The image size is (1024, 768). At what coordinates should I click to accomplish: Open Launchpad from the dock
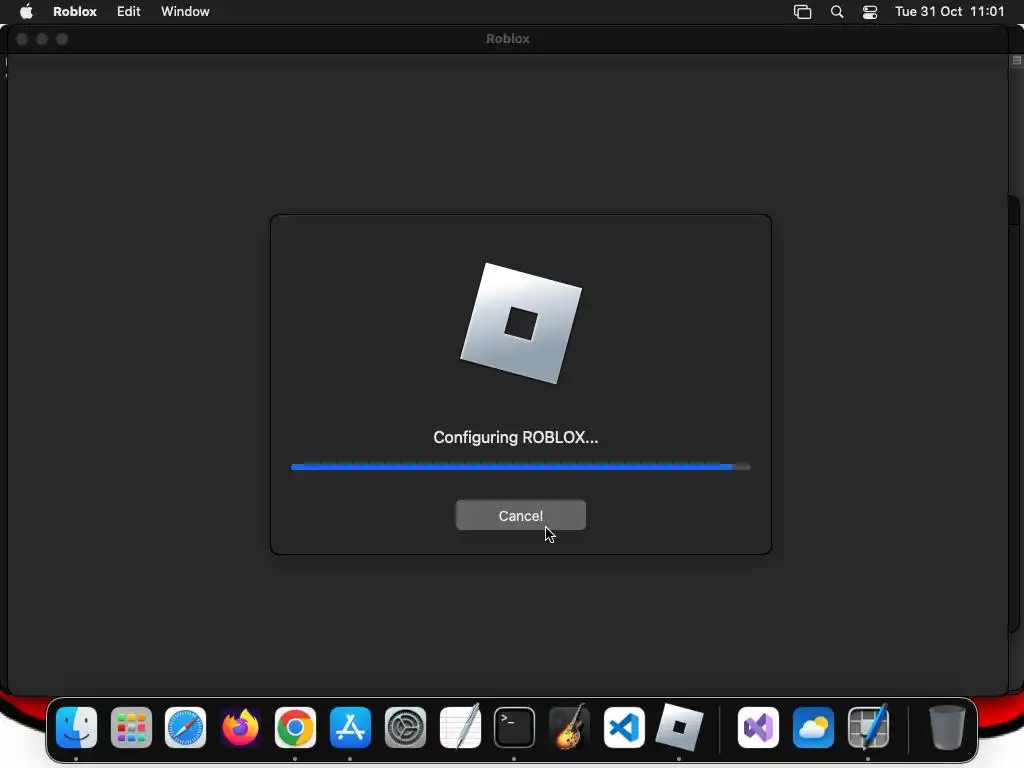tap(131, 728)
